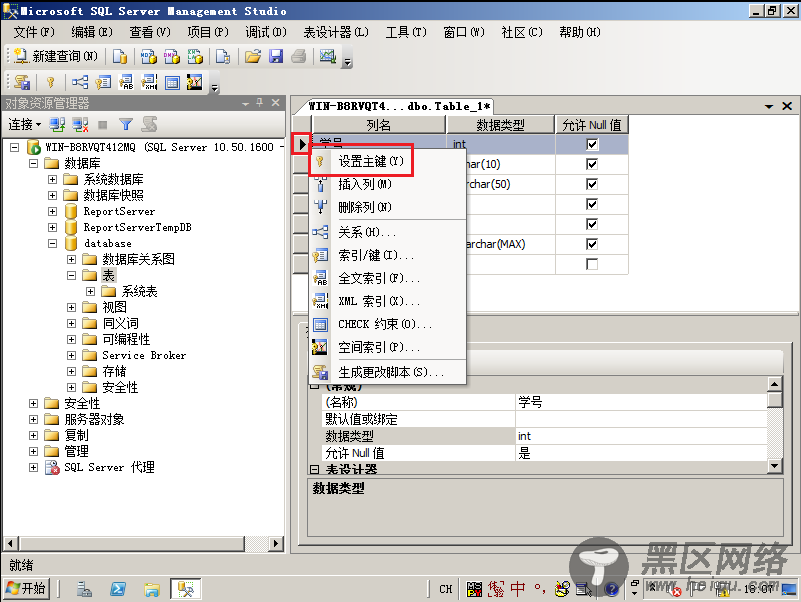Click the manage indexes and keys toolbar icon

103,82
